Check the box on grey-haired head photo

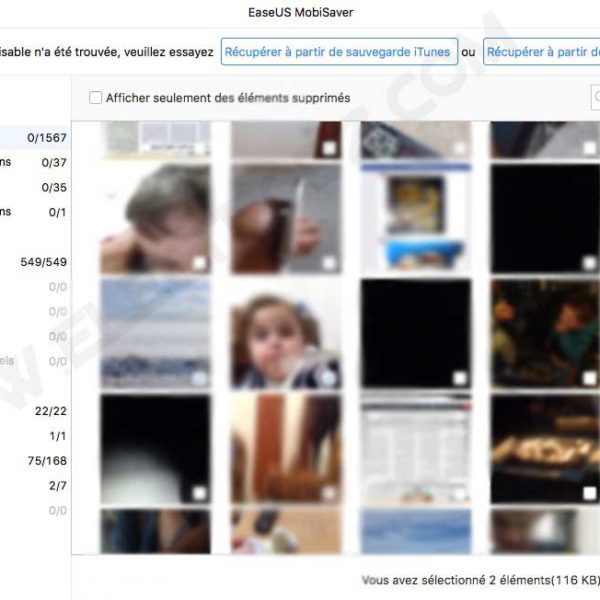[x=199, y=263]
